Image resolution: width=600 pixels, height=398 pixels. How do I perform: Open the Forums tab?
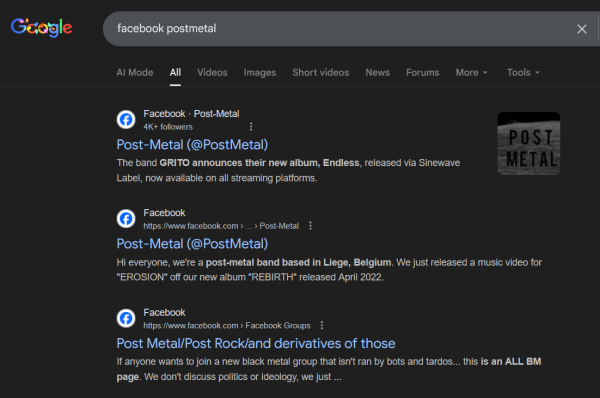(422, 72)
